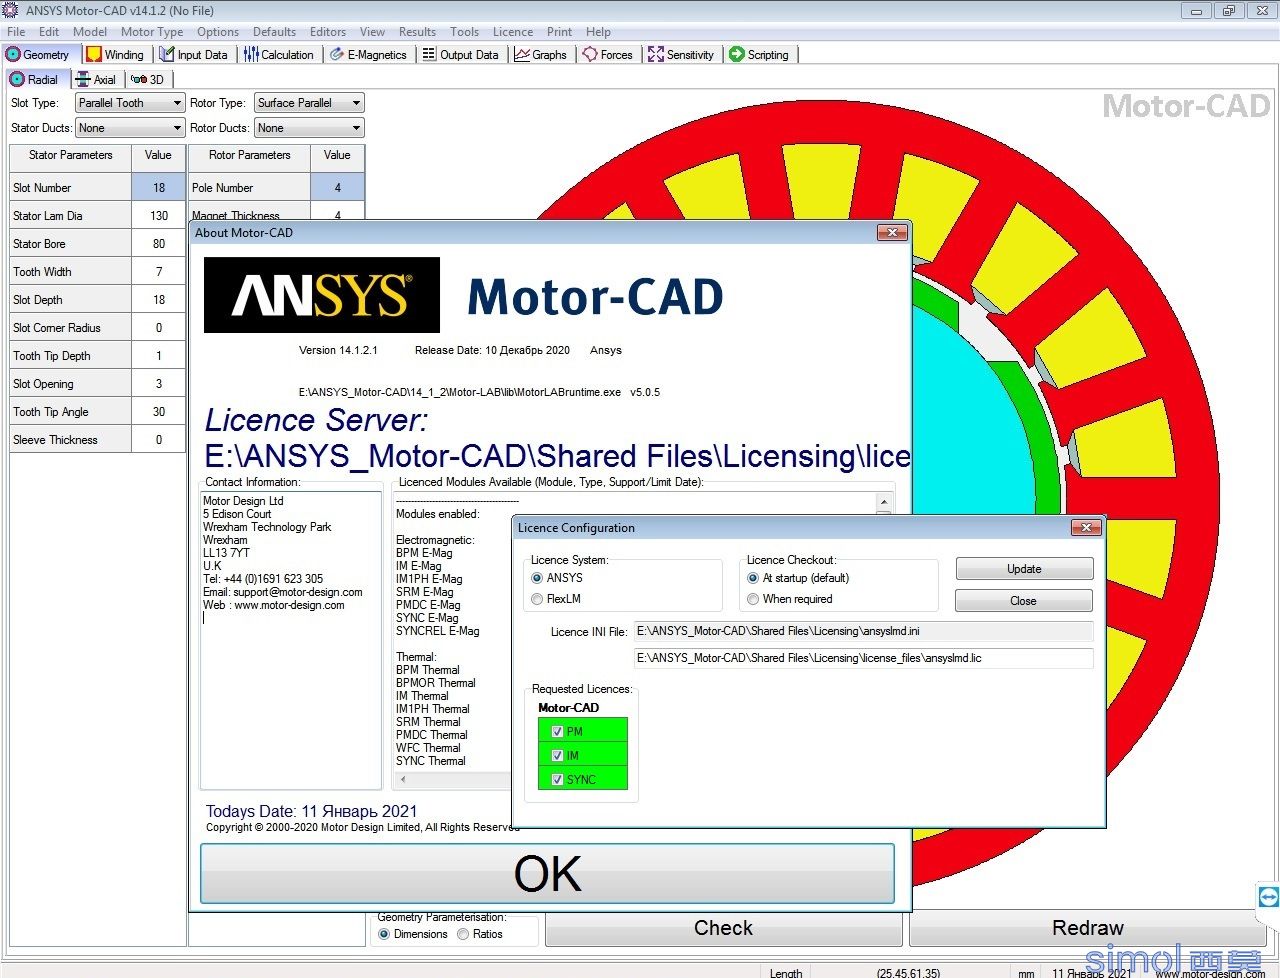Click the large OK button

point(547,873)
